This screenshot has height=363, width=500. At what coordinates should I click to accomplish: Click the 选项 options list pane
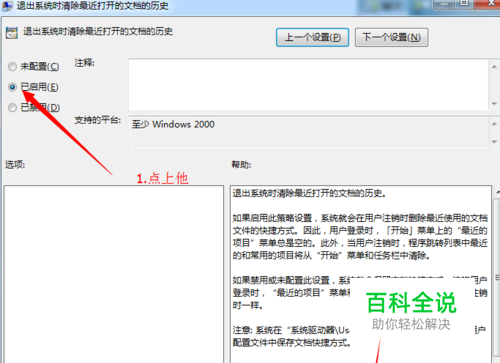(114, 274)
